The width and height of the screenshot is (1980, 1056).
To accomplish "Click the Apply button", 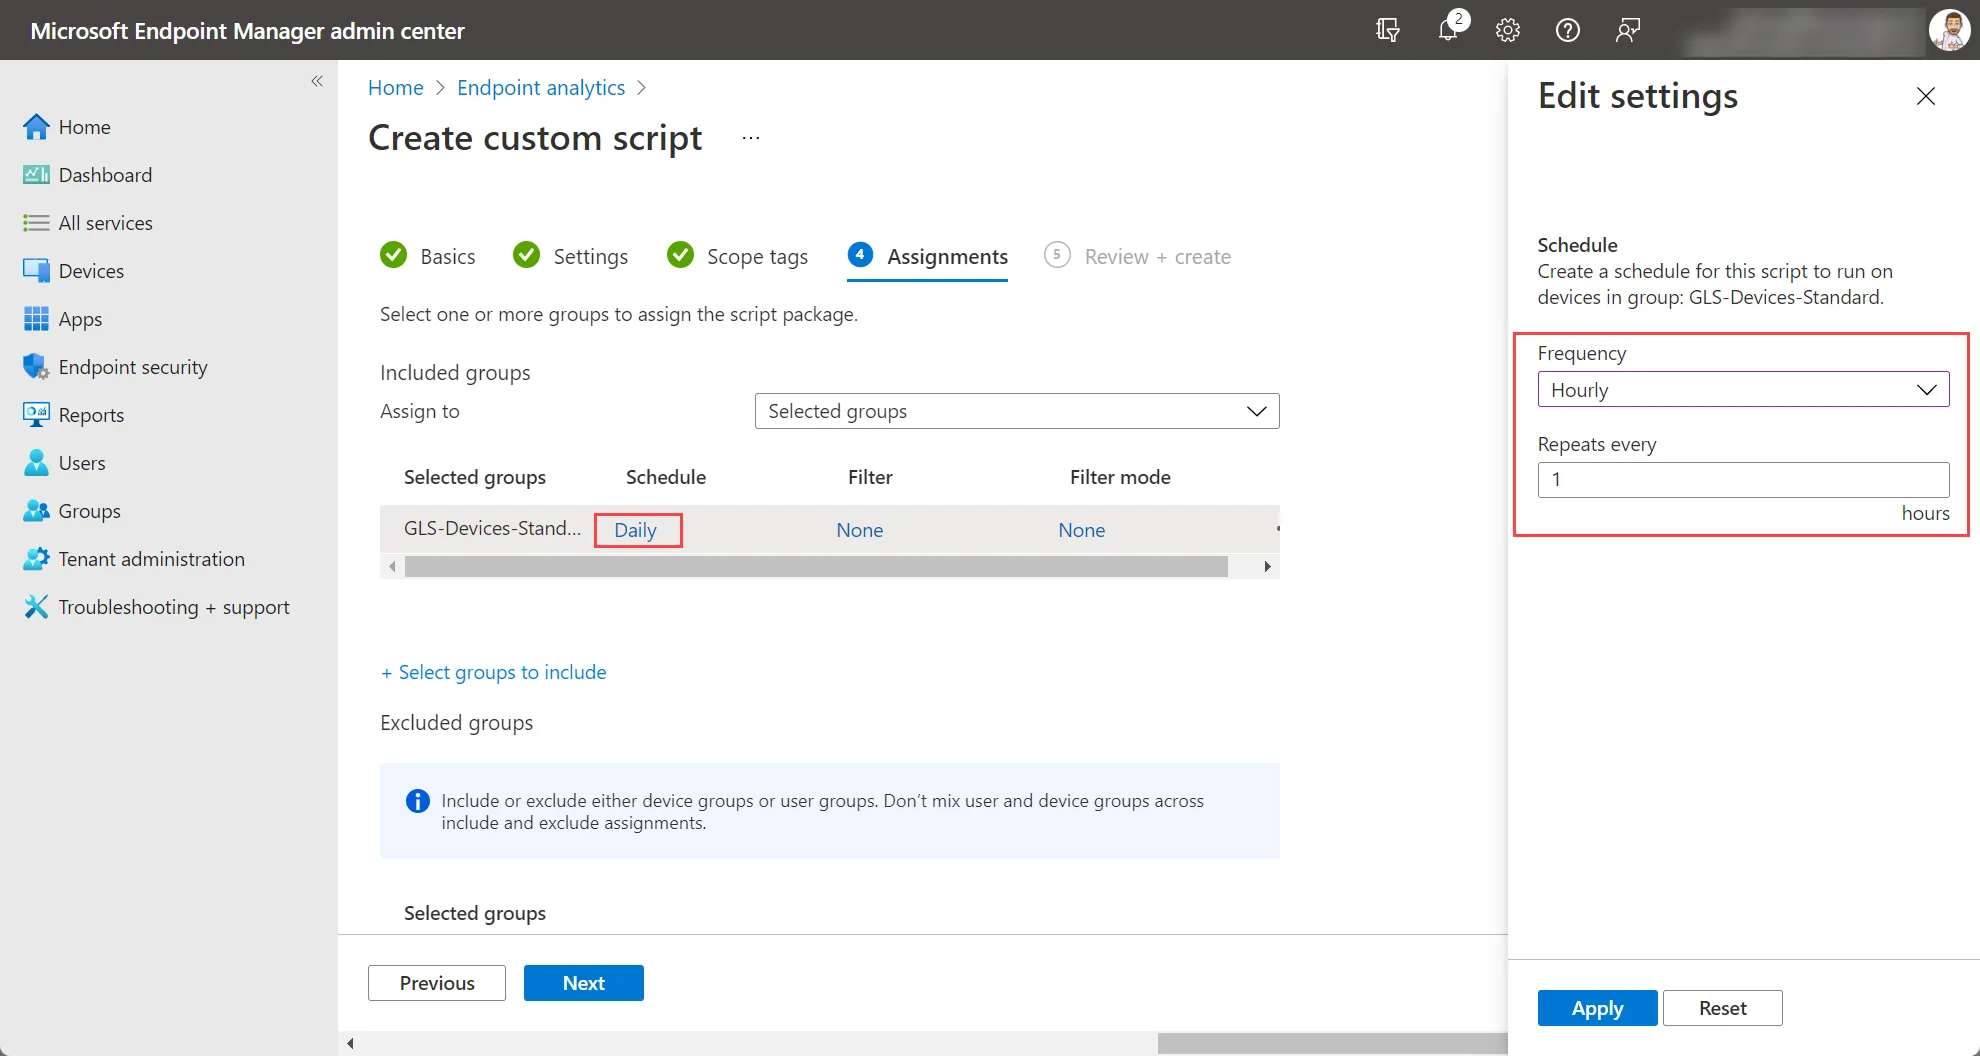I will 1597,1008.
